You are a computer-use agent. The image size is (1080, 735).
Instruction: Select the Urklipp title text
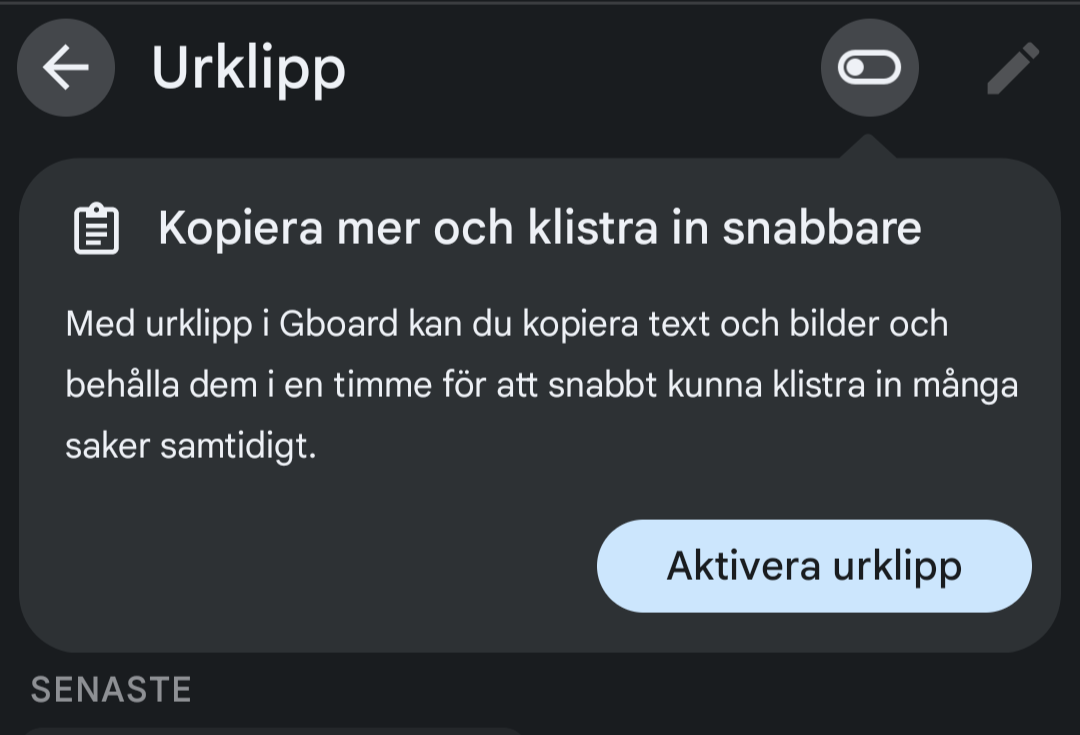point(249,68)
